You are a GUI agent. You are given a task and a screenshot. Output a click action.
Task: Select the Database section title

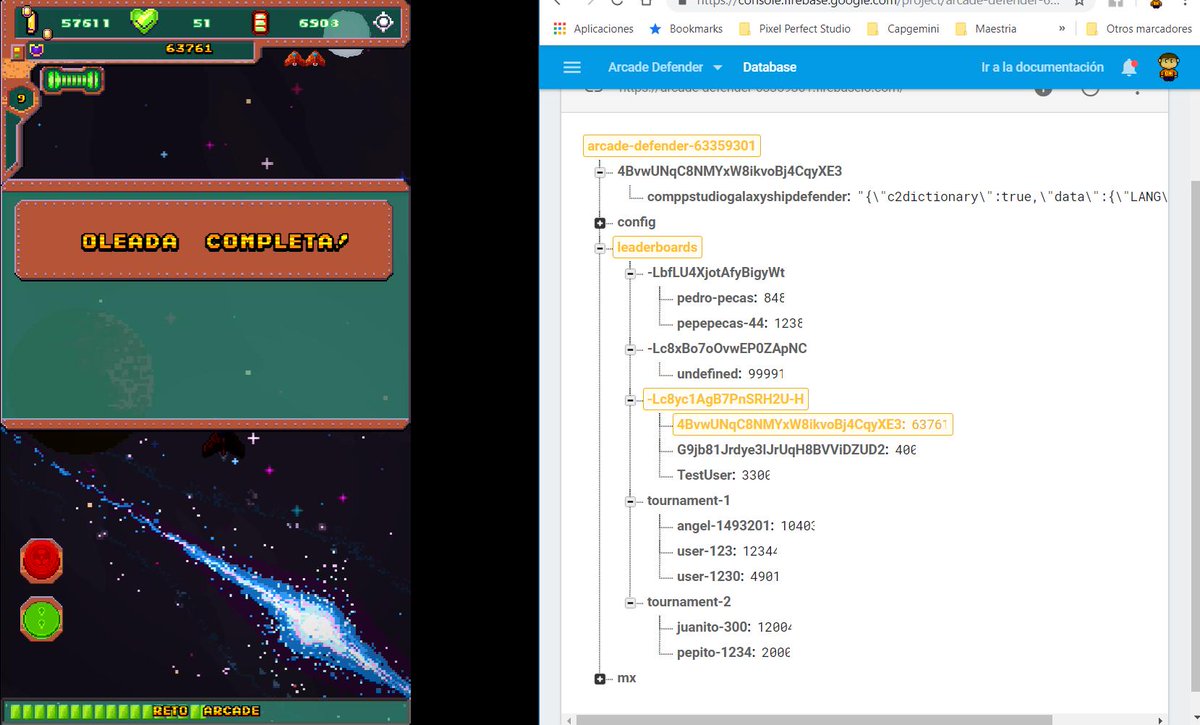769,67
